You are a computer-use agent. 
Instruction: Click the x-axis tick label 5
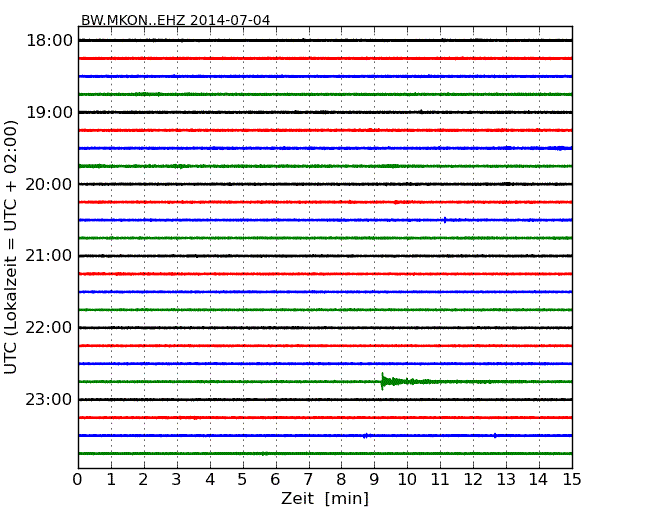tap(243, 479)
